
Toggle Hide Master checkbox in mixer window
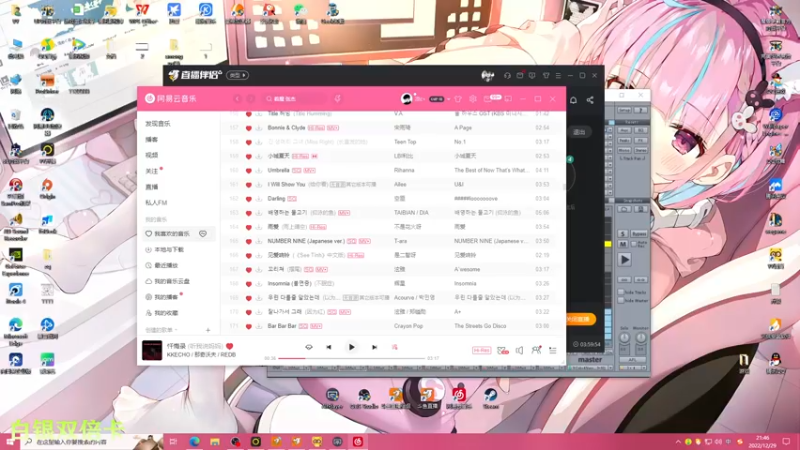point(621,301)
